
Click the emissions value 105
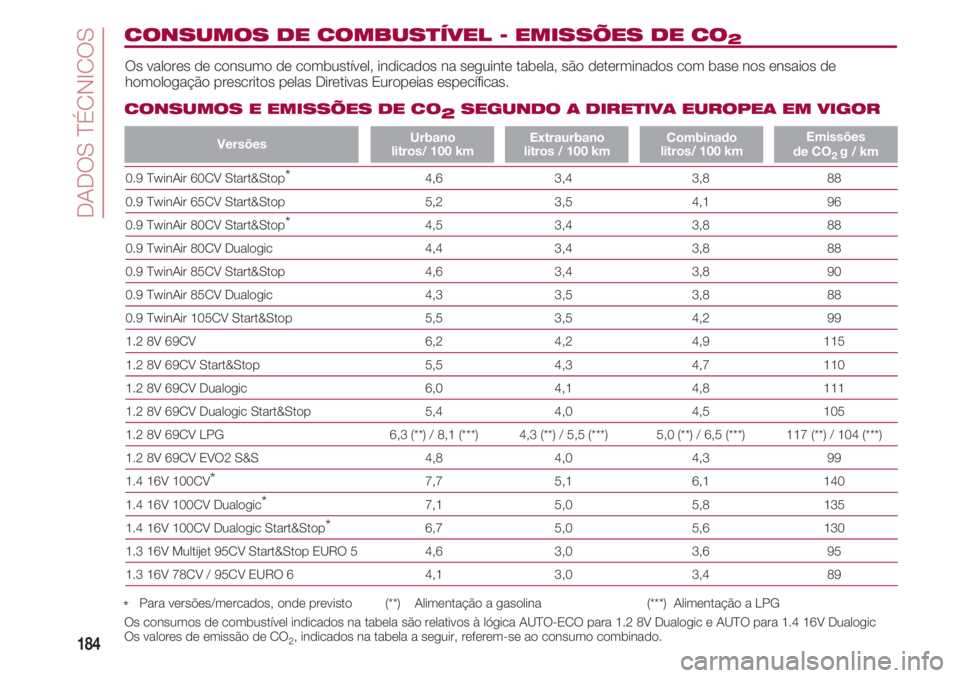click(834, 411)
